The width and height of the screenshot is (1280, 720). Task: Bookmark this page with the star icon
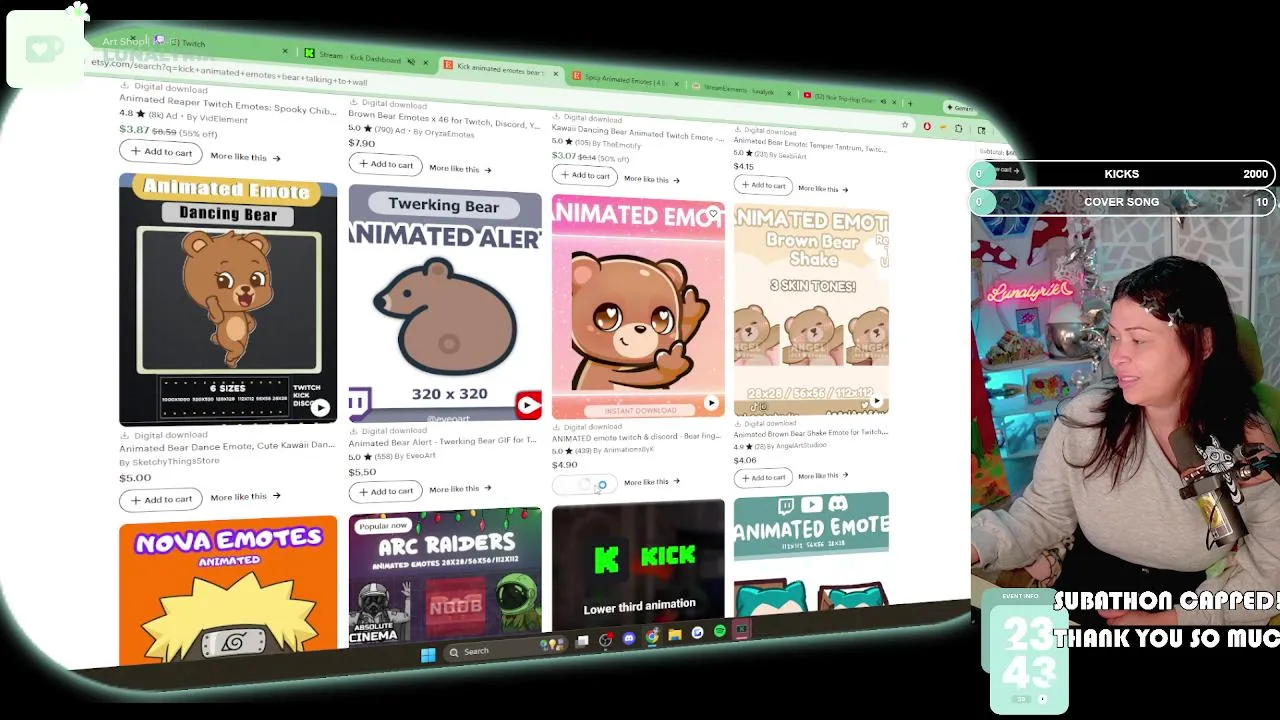(x=904, y=125)
